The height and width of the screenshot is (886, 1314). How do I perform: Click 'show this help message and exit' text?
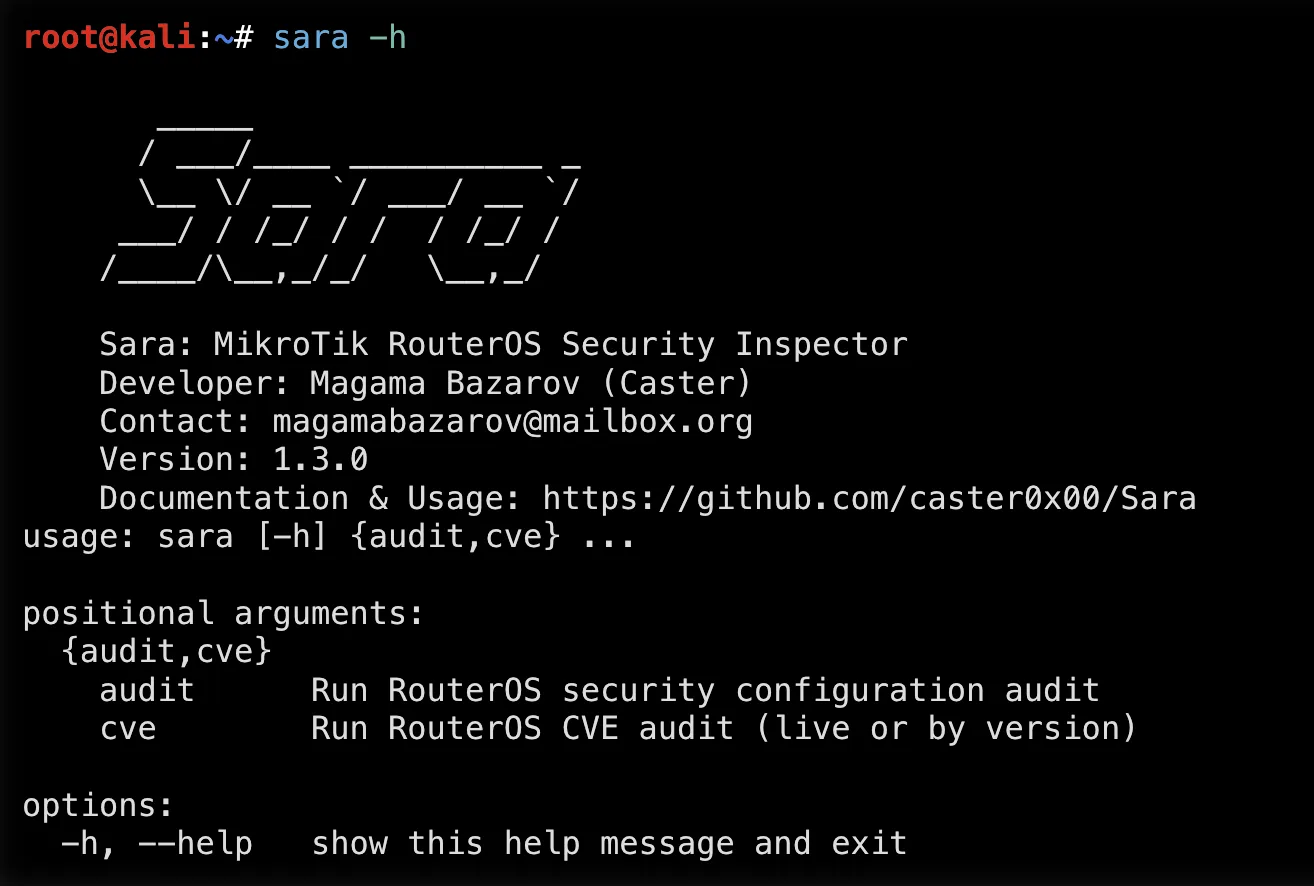click(x=609, y=843)
